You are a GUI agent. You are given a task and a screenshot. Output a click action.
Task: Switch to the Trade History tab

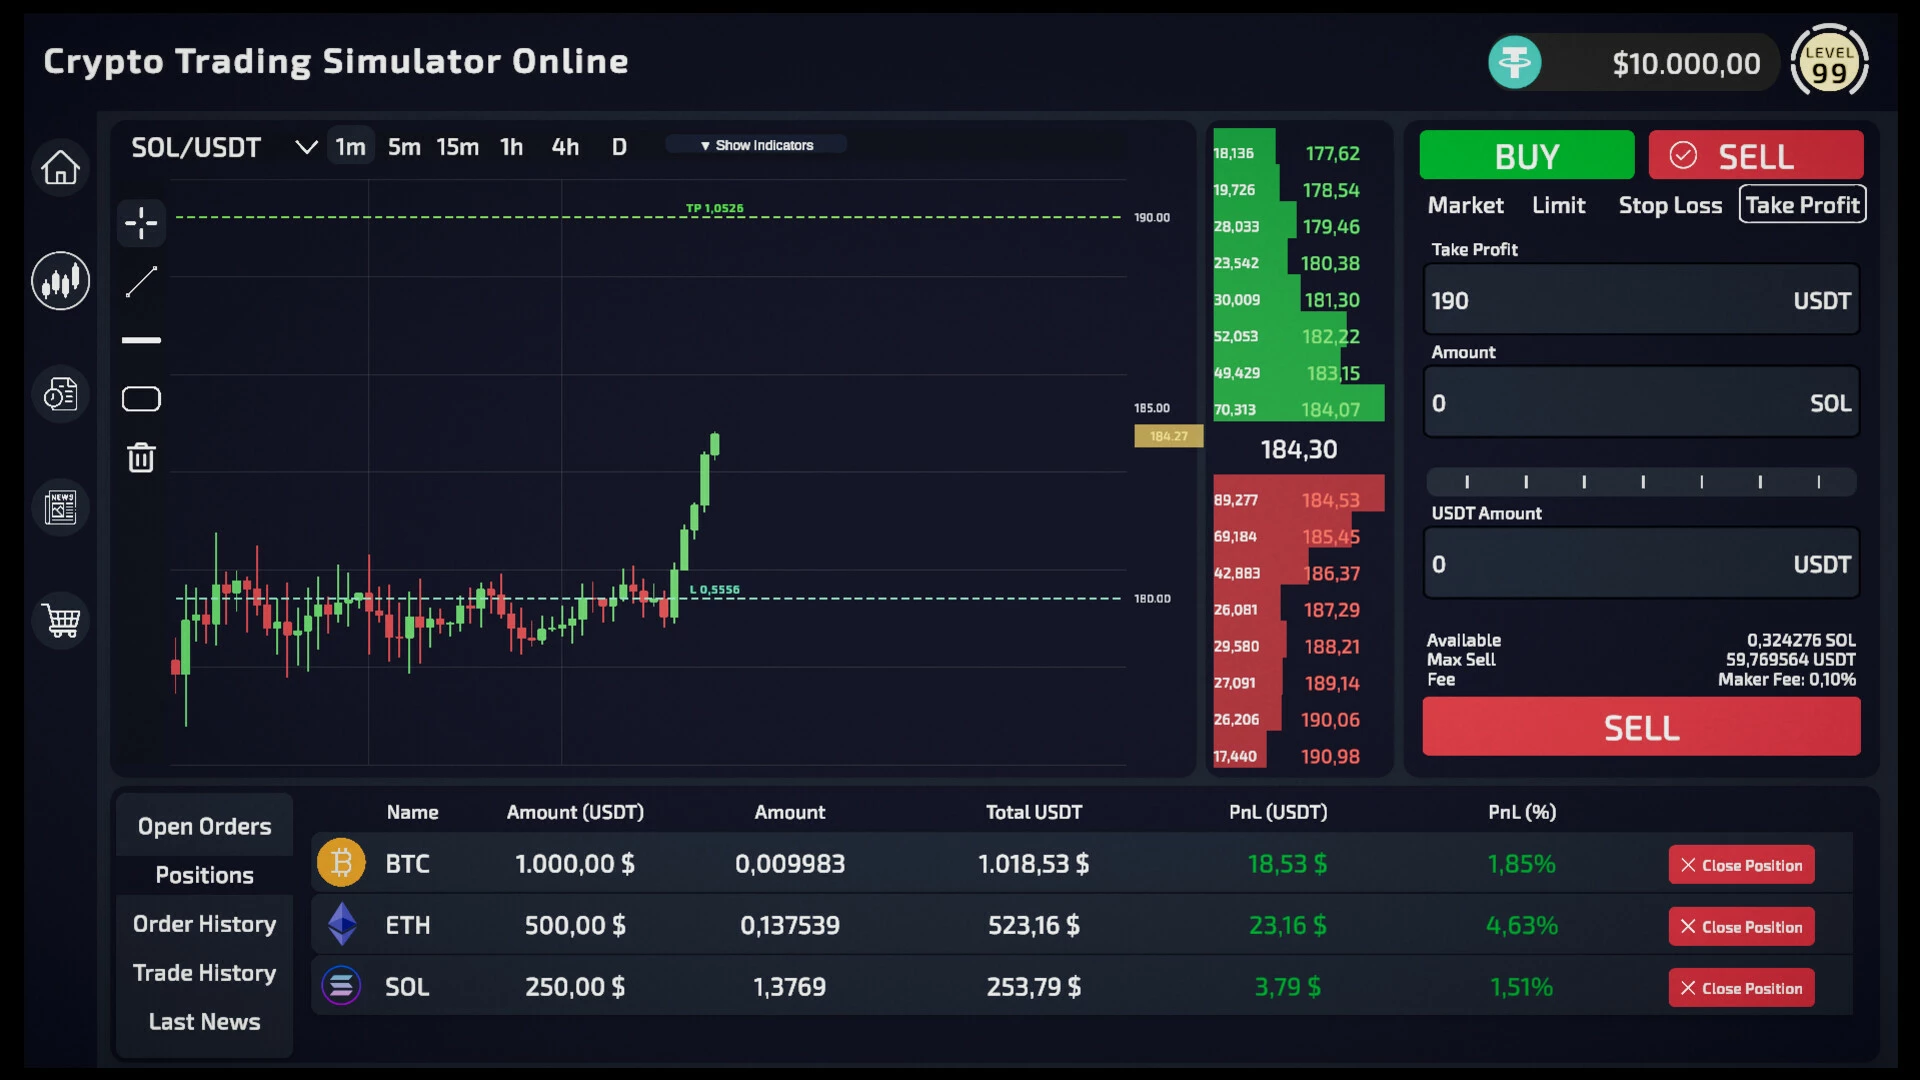pyautogui.click(x=204, y=973)
